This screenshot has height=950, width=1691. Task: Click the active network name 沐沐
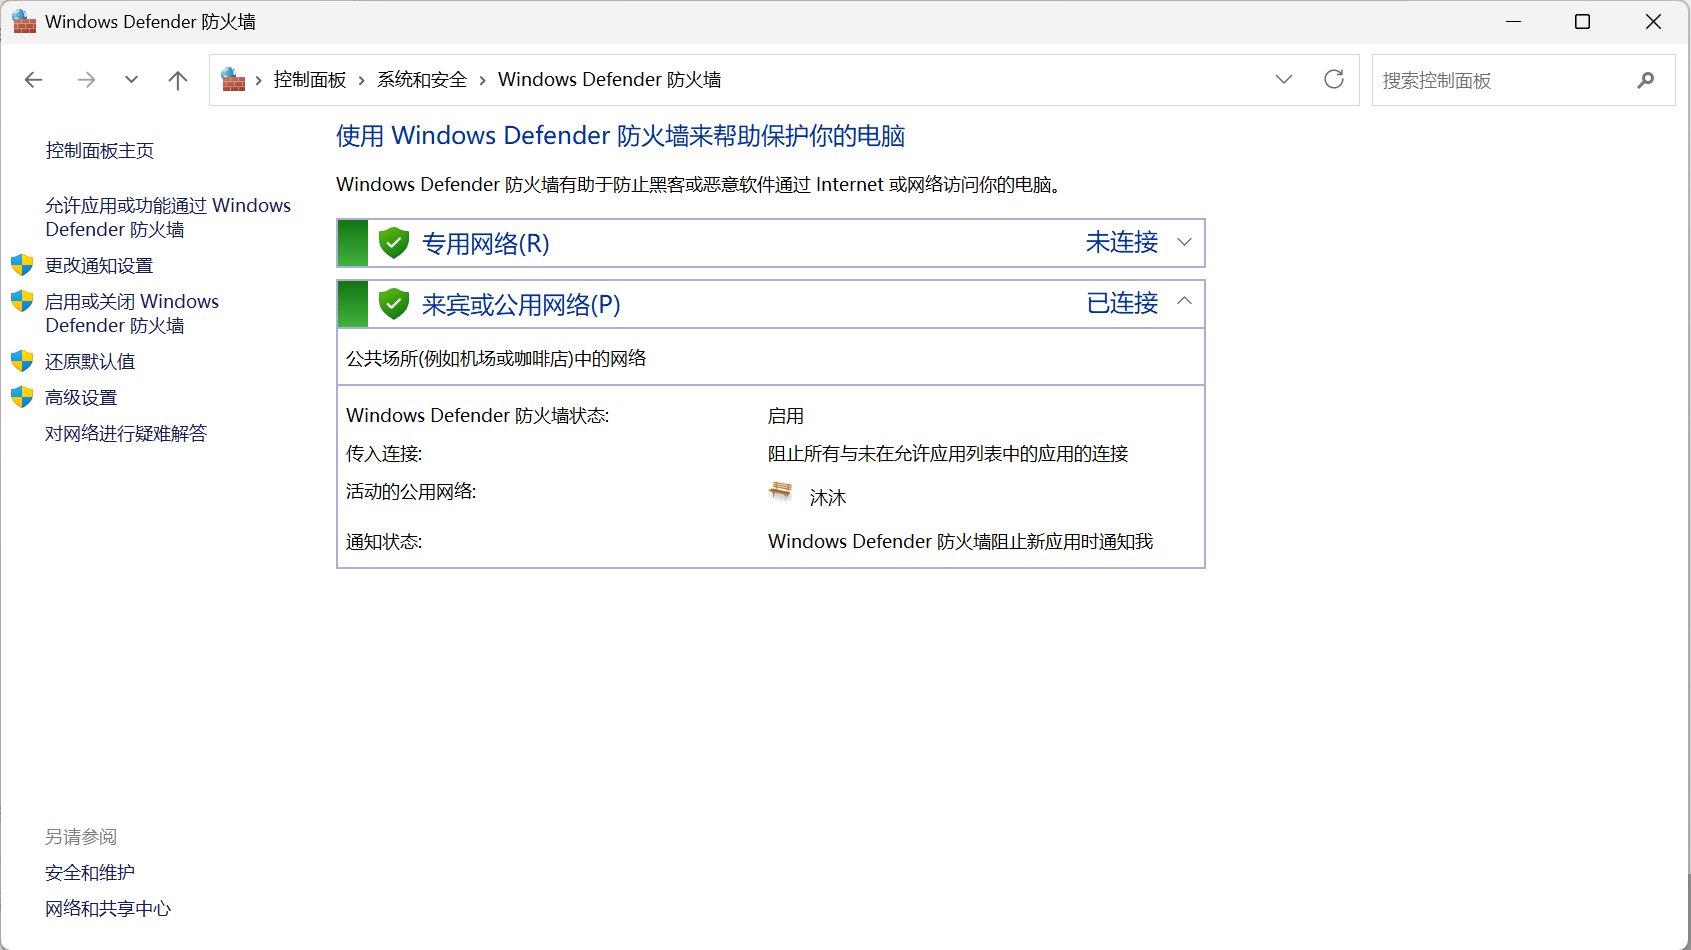click(x=828, y=498)
